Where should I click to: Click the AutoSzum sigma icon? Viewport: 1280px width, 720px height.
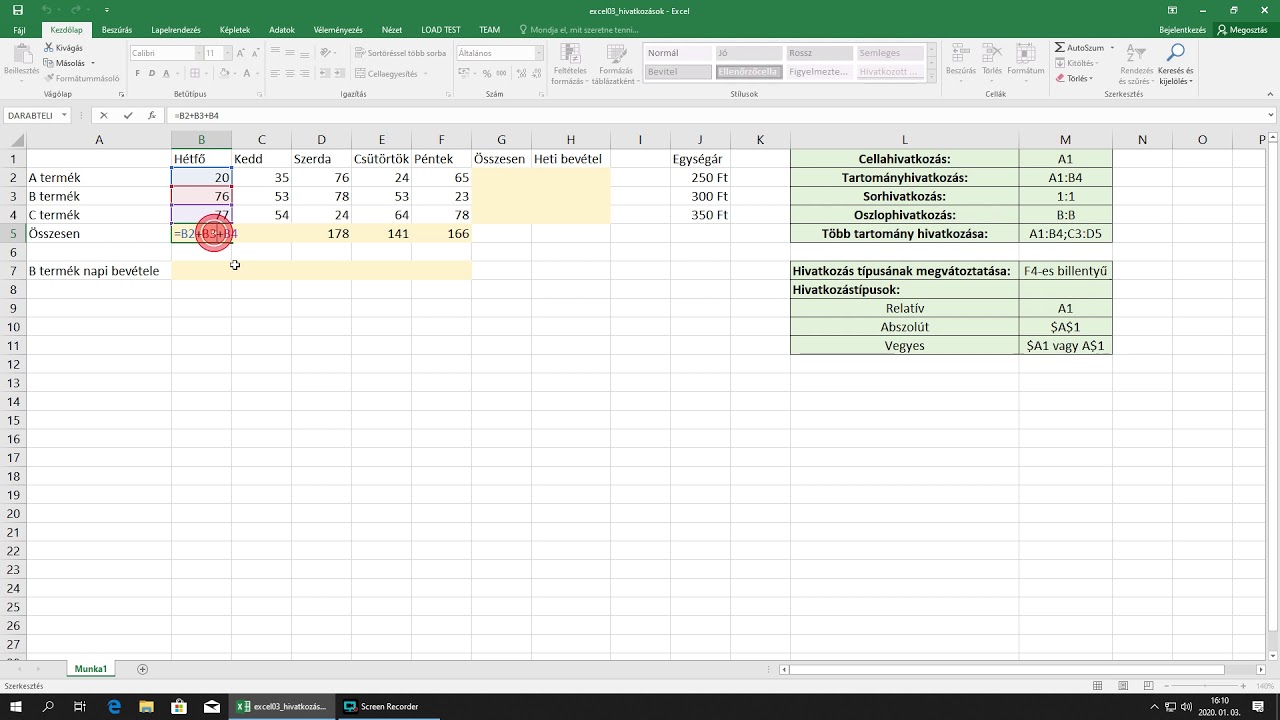tap(1060, 48)
